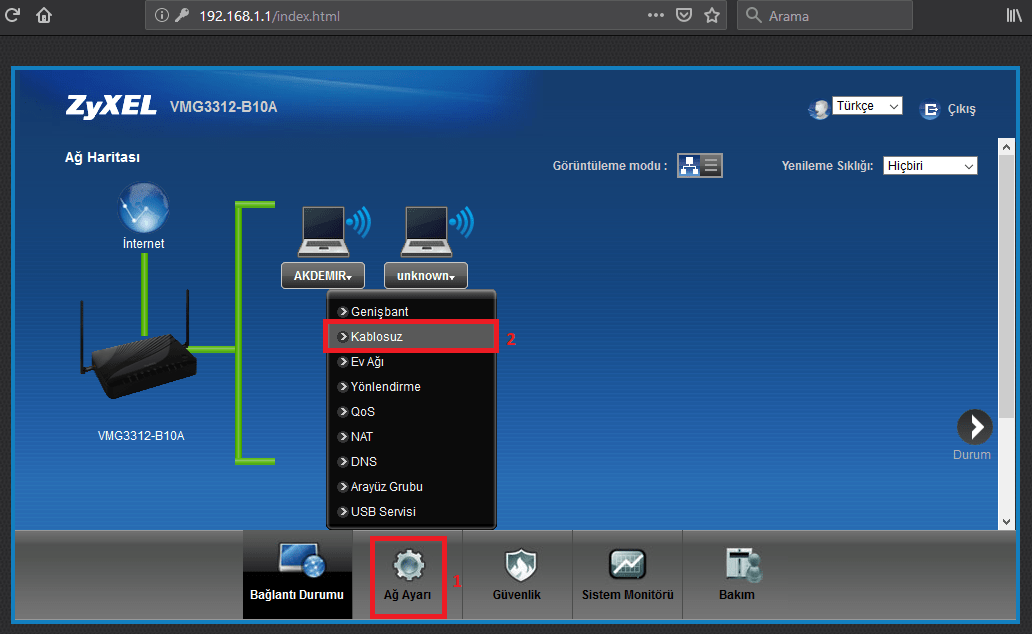
Task: Click the unknown laptop device icon
Action: 426,231
